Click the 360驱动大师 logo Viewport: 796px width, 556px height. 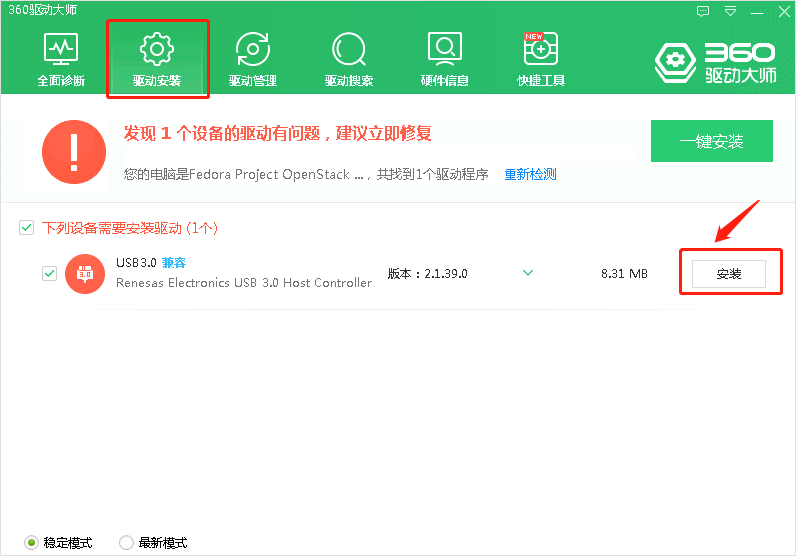point(716,63)
